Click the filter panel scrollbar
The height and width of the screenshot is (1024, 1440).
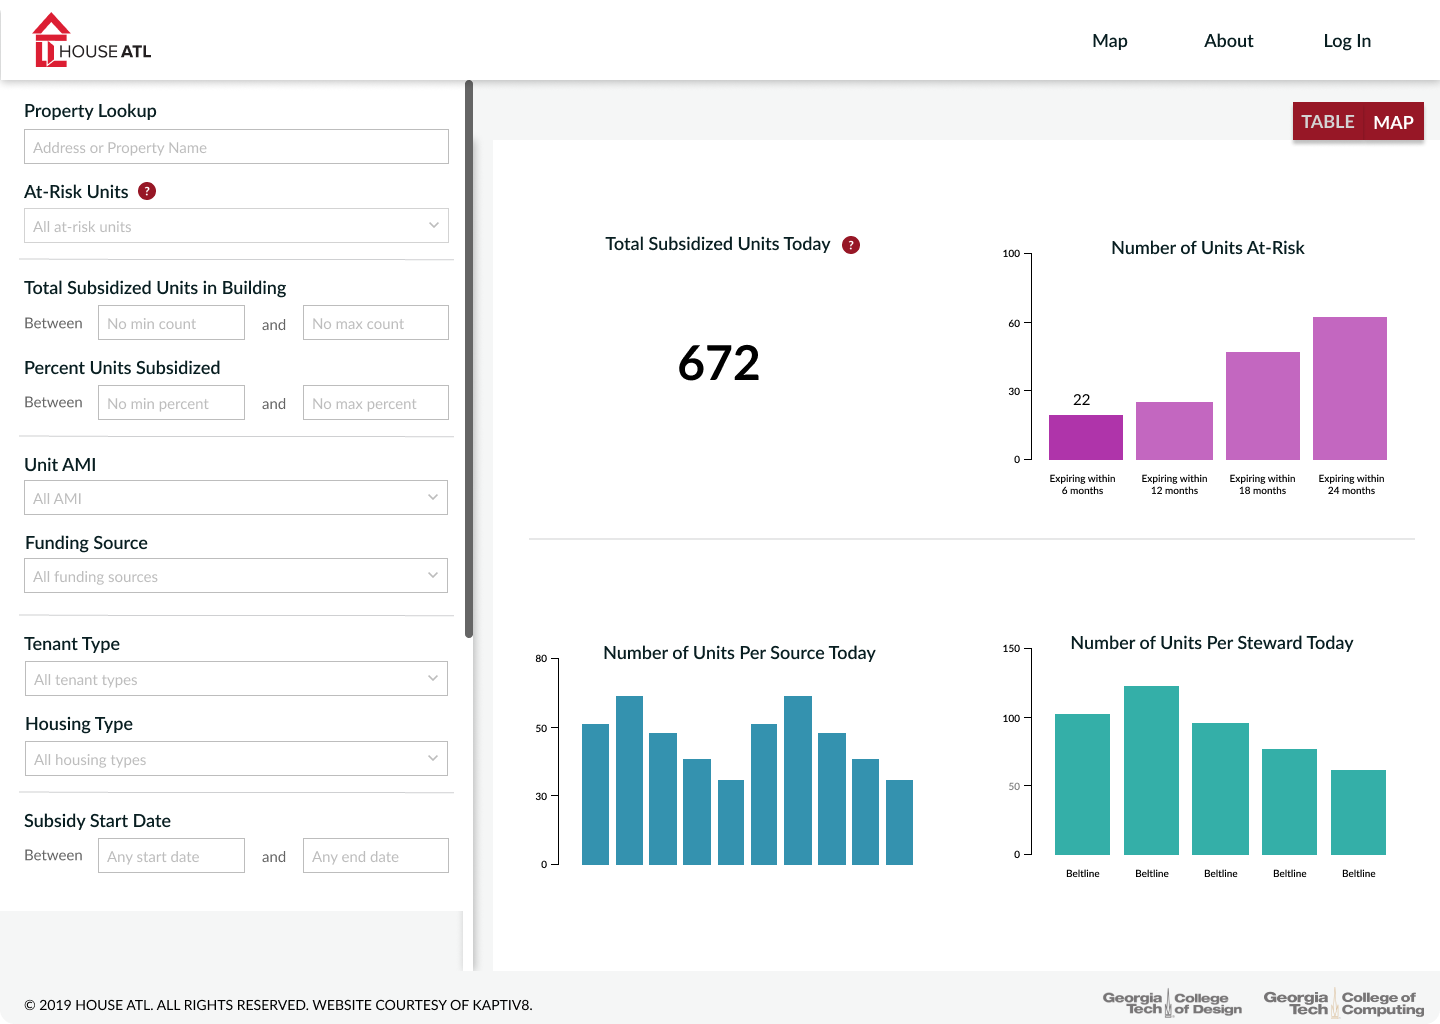469,360
